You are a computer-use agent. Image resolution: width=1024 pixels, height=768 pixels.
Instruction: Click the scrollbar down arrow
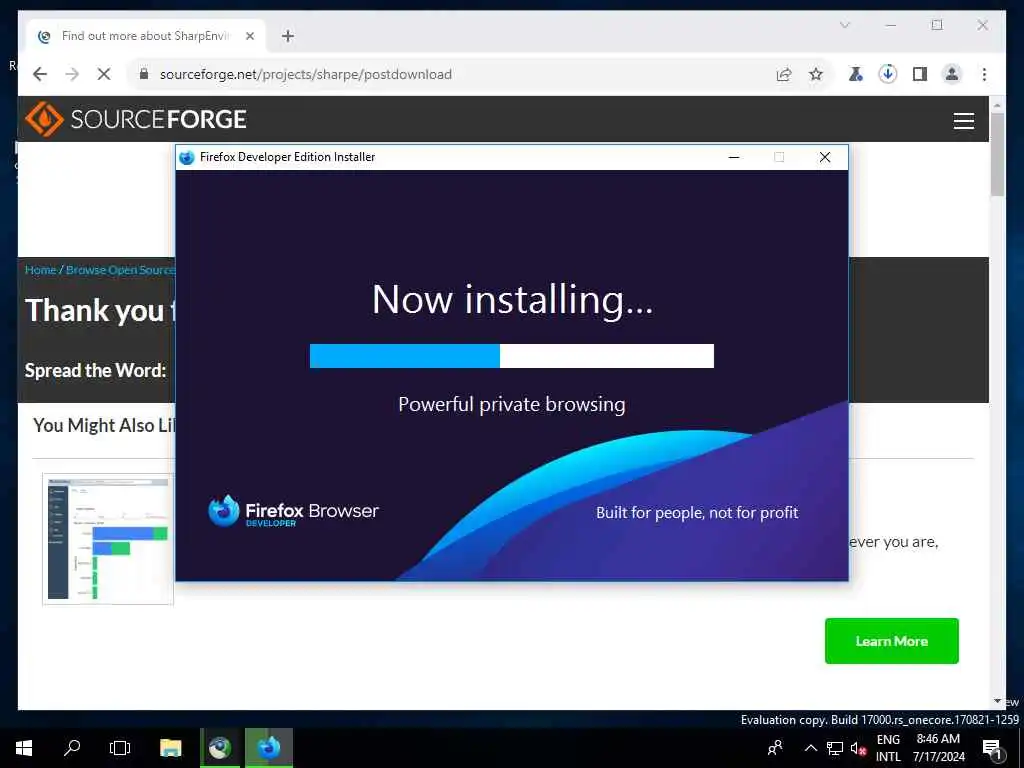click(997, 701)
